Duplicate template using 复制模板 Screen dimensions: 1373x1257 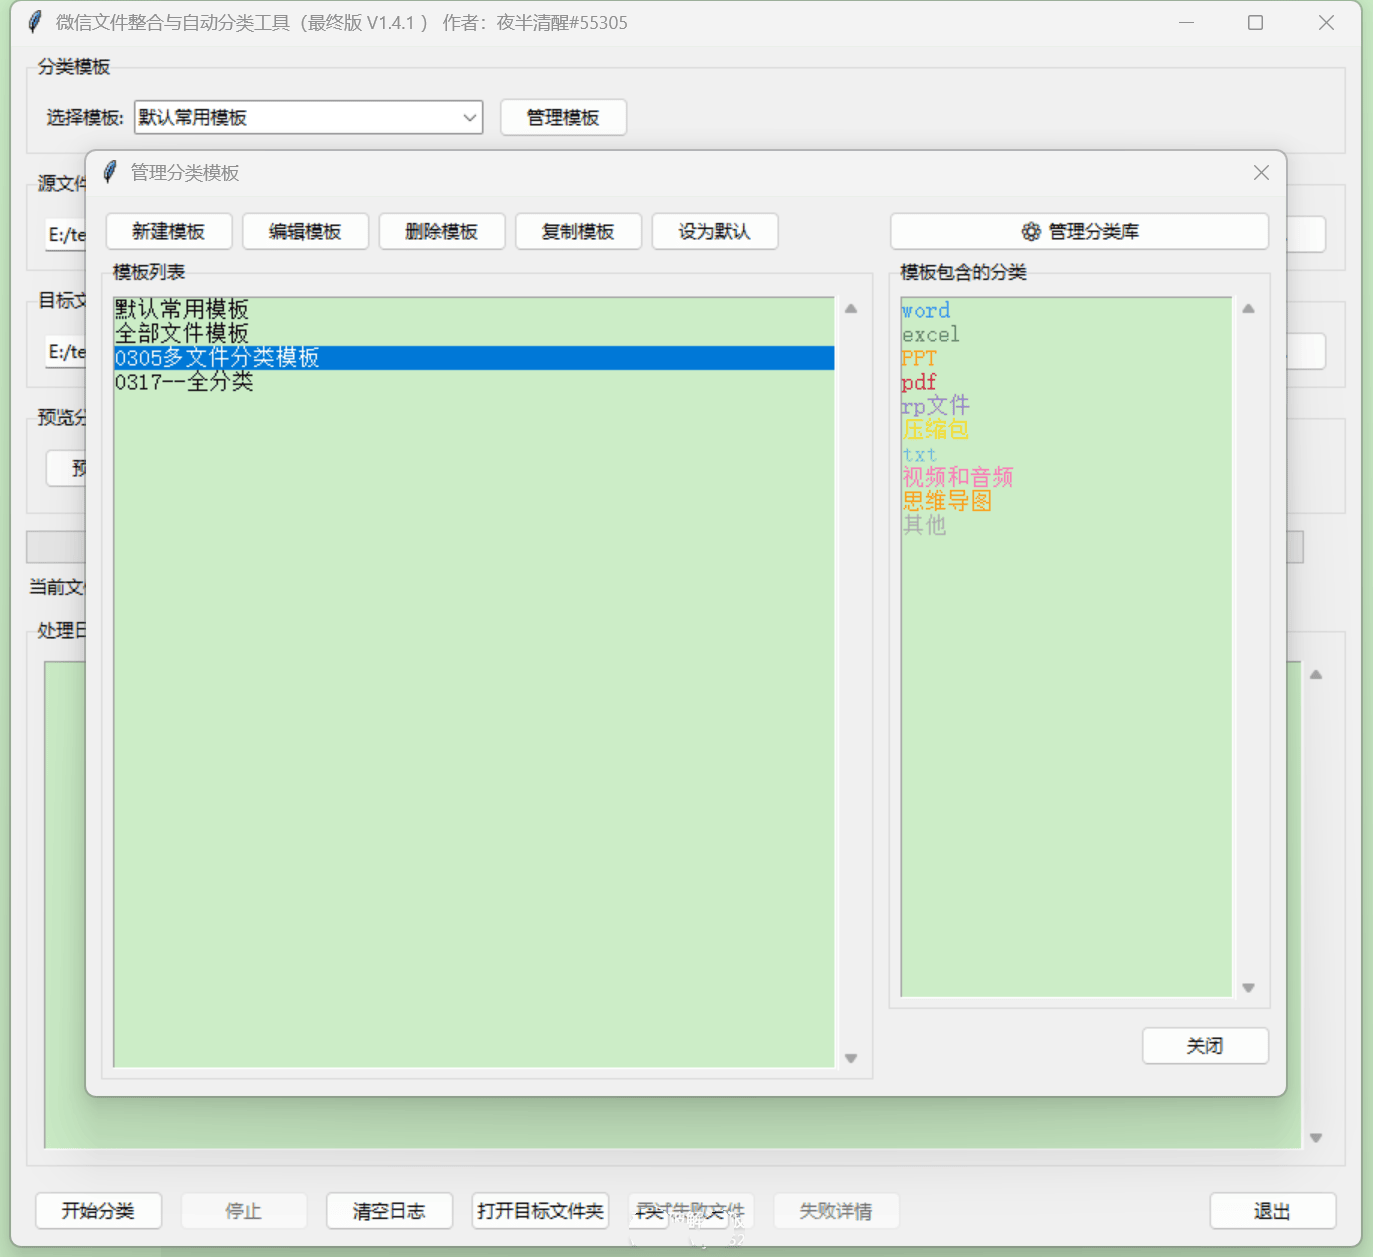pyautogui.click(x=578, y=232)
